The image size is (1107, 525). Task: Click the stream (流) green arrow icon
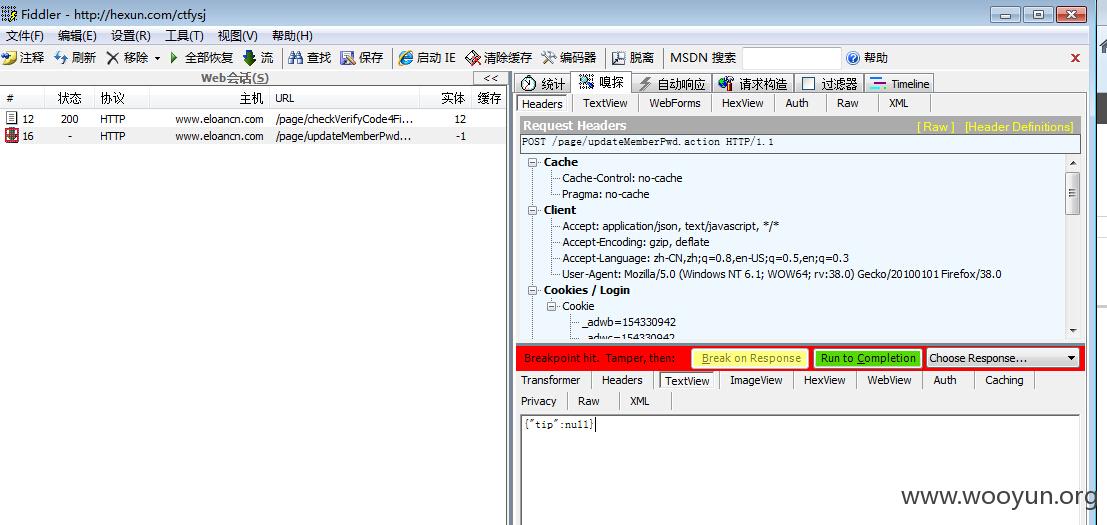pyautogui.click(x=249, y=58)
